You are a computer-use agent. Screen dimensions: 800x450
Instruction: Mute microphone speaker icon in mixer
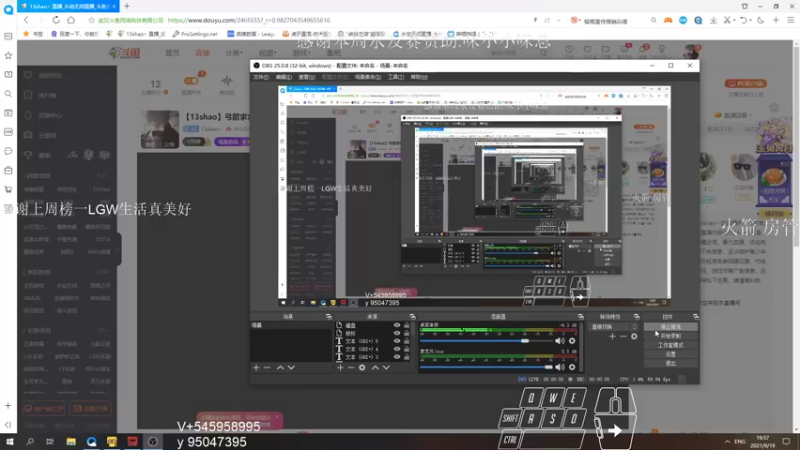560,367
